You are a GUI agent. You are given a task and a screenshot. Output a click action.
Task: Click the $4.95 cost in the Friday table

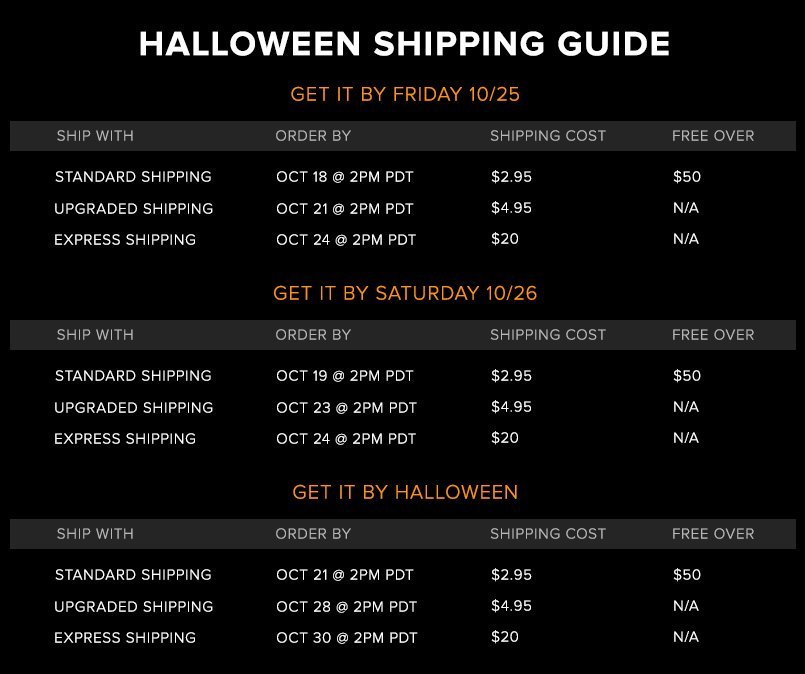click(x=511, y=208)
